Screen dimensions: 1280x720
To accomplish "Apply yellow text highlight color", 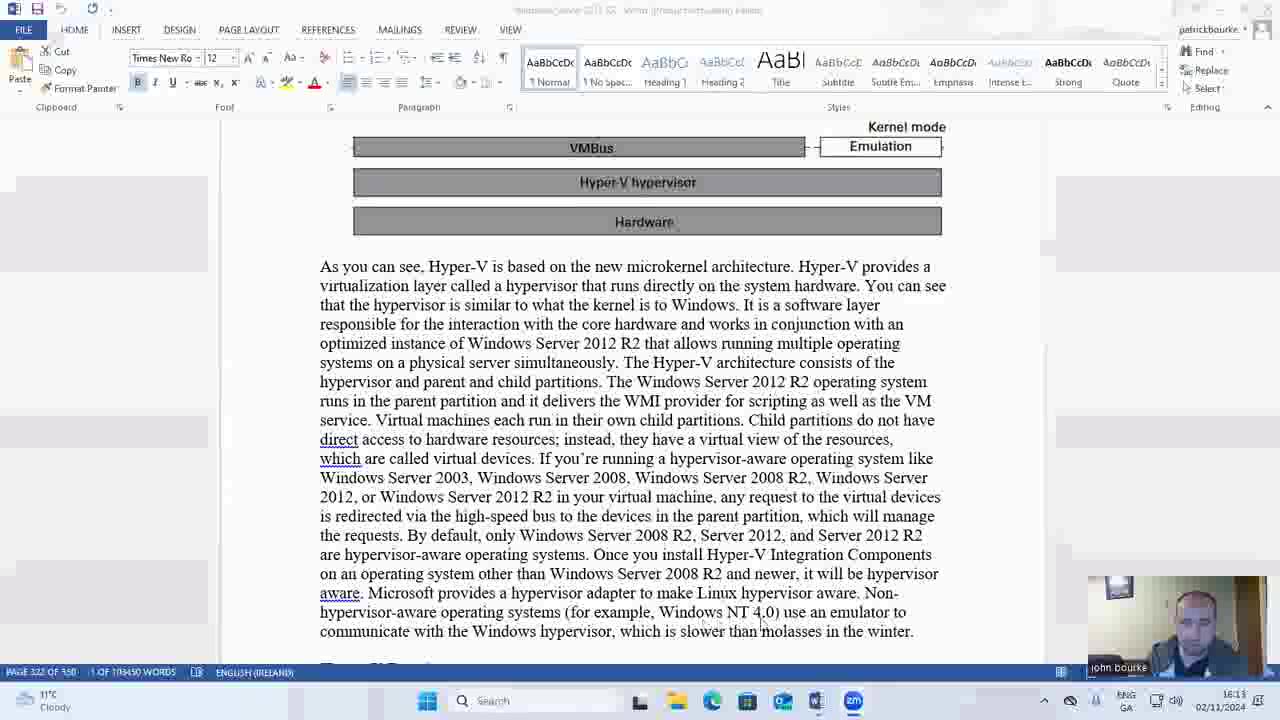I will [x=286, y=82].
